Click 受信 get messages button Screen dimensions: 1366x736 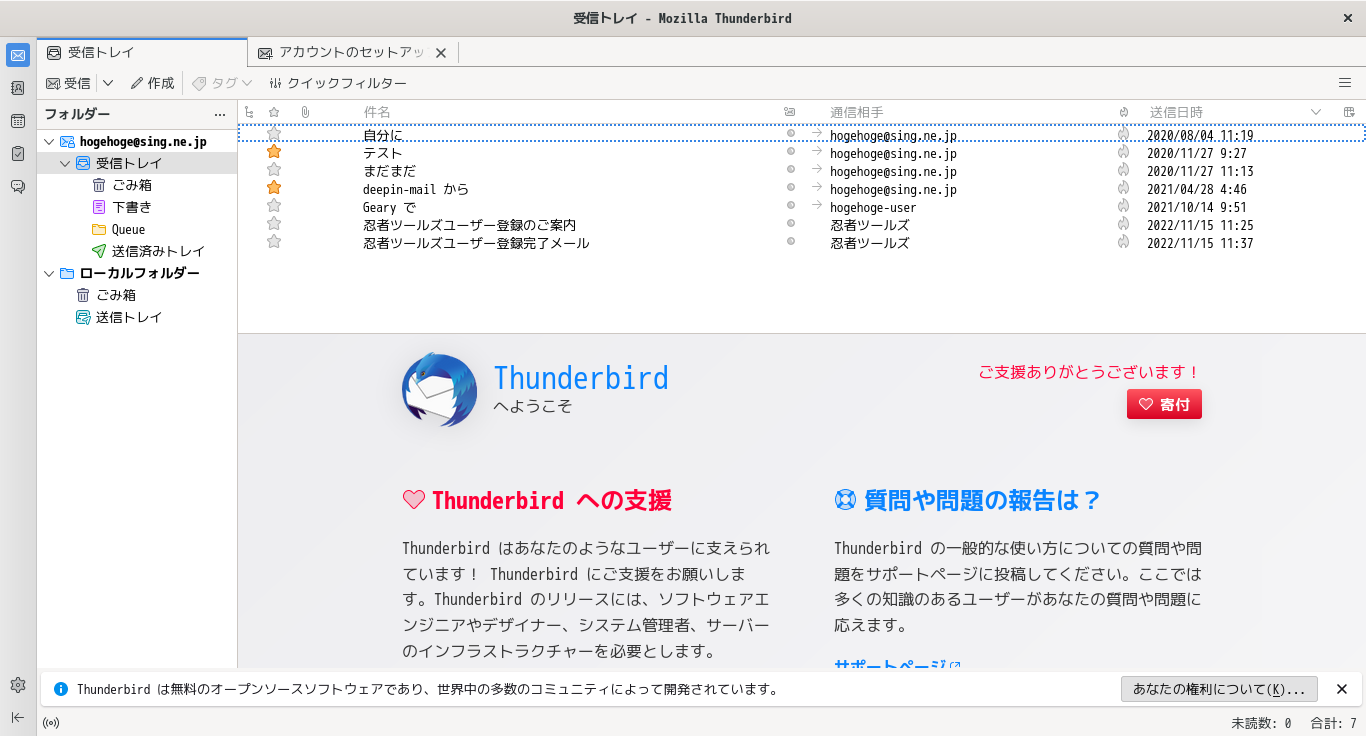pos(68,83)
